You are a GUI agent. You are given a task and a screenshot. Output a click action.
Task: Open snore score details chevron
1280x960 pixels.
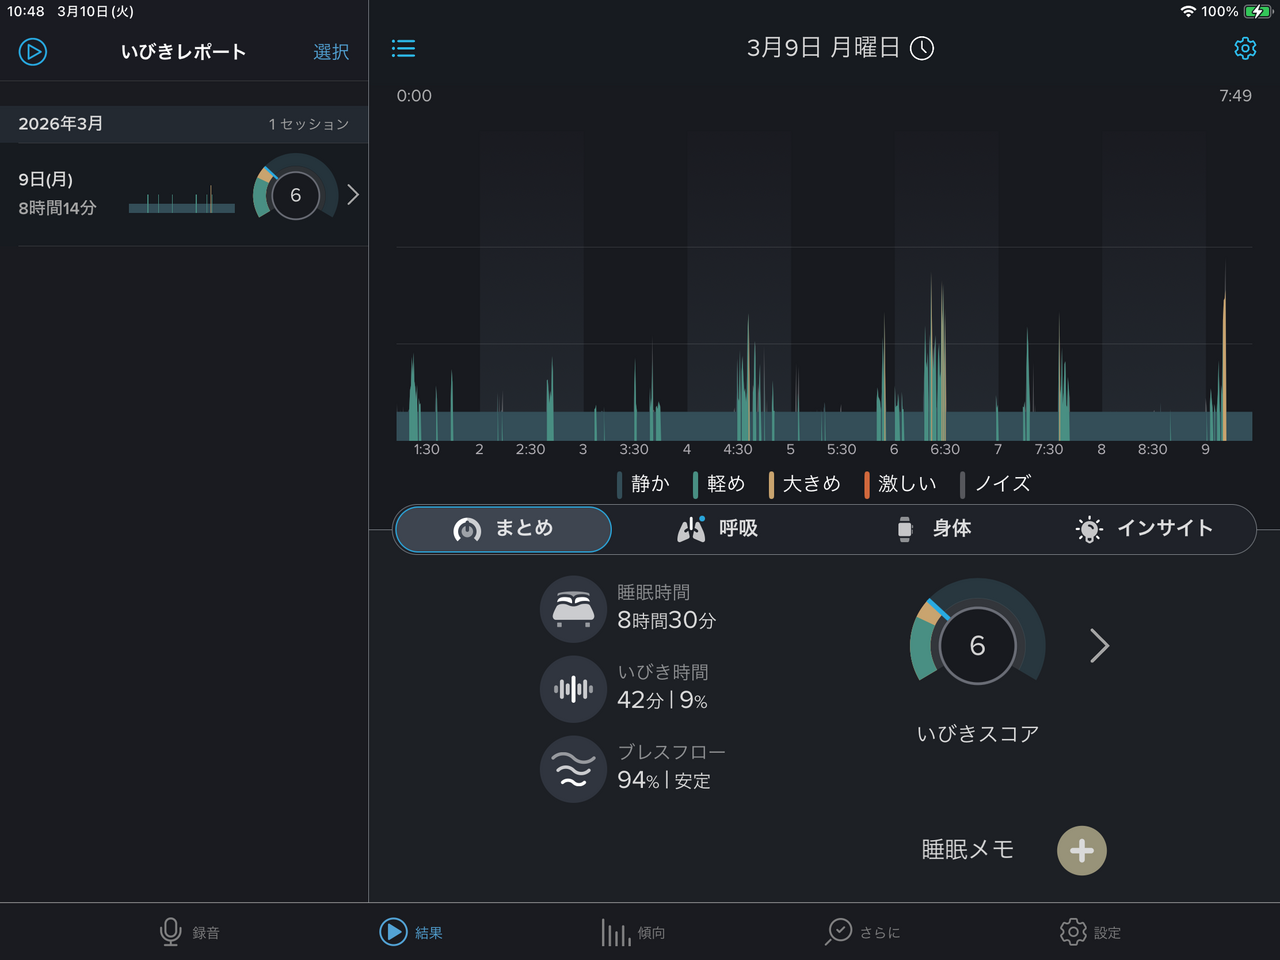(x=1099, y=646)
